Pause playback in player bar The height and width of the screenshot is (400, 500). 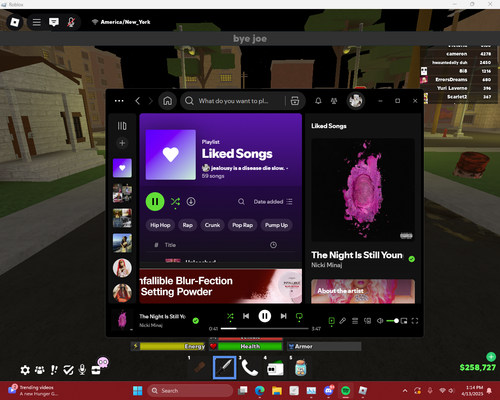pos(265,316)
